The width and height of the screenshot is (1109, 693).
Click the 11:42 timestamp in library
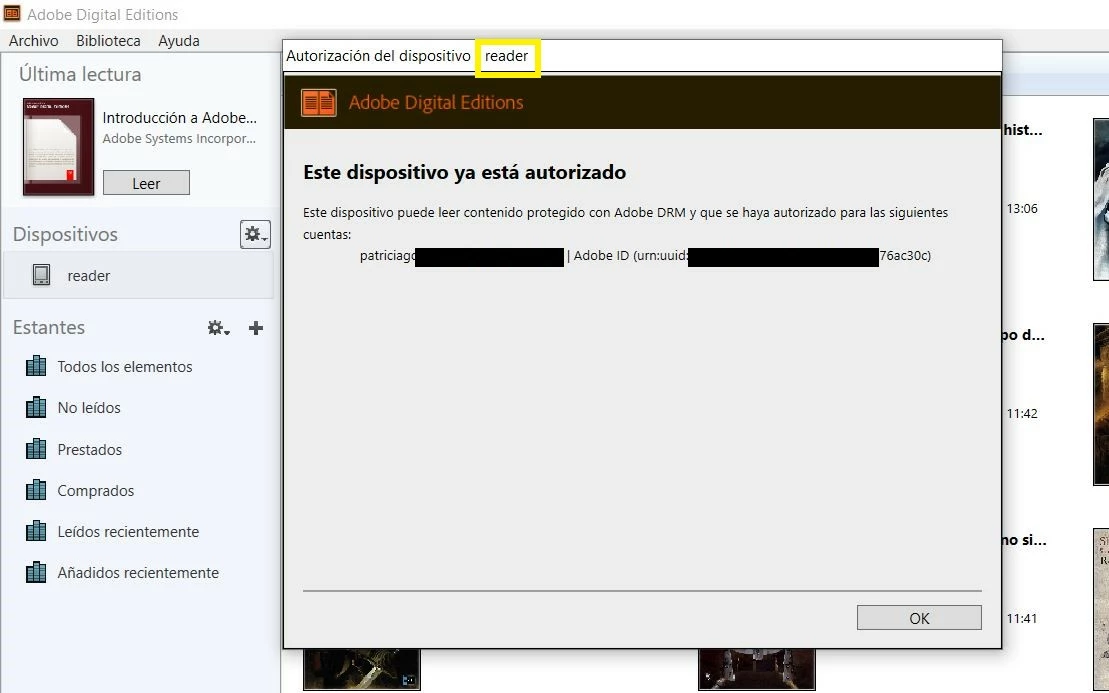pyautogui.click(x=1022, y=414)
